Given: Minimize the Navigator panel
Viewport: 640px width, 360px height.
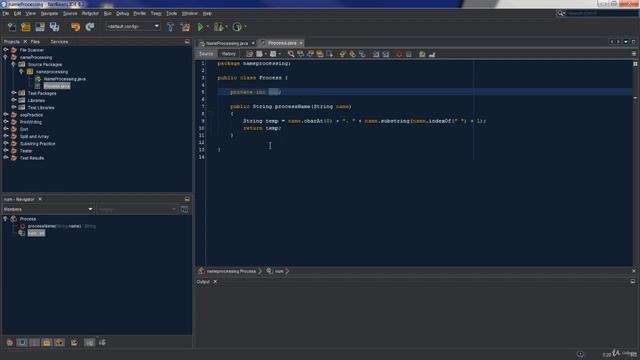Looking at the screenshot, I should [187, 199].
